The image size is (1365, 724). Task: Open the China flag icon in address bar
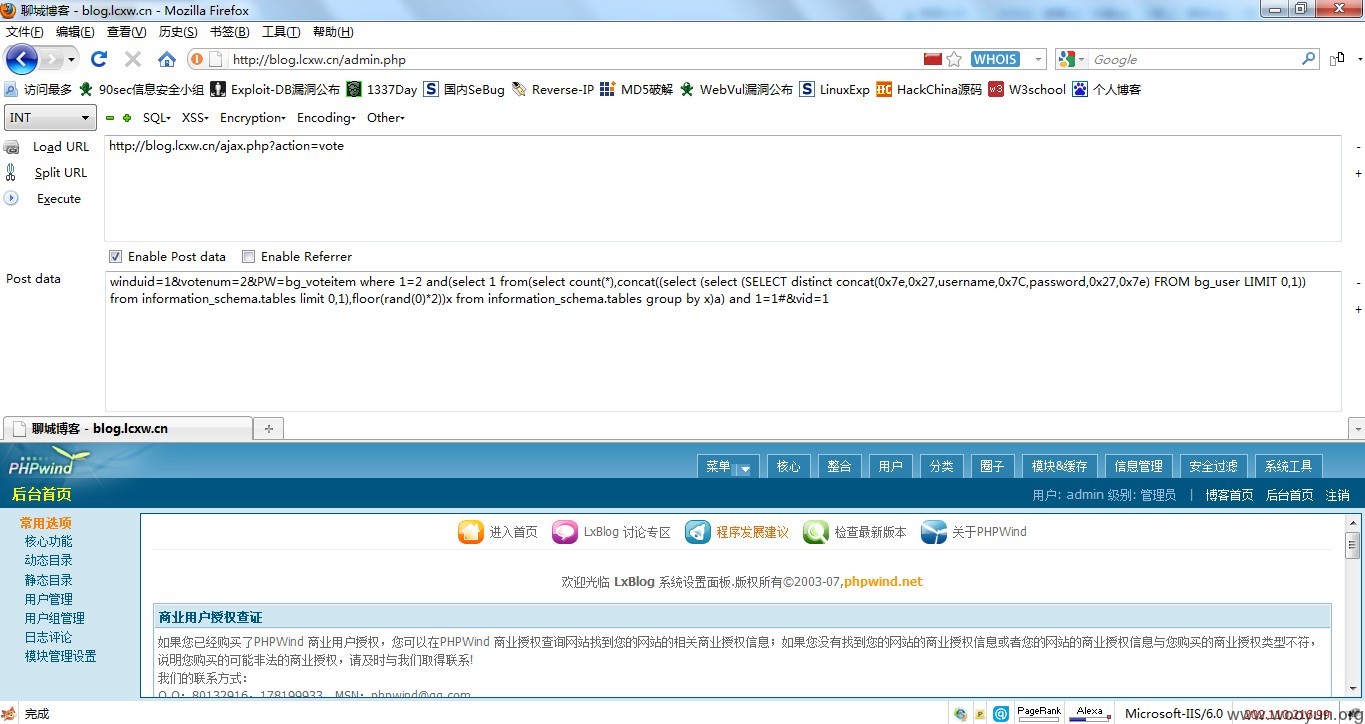click(x=933, y=59)
